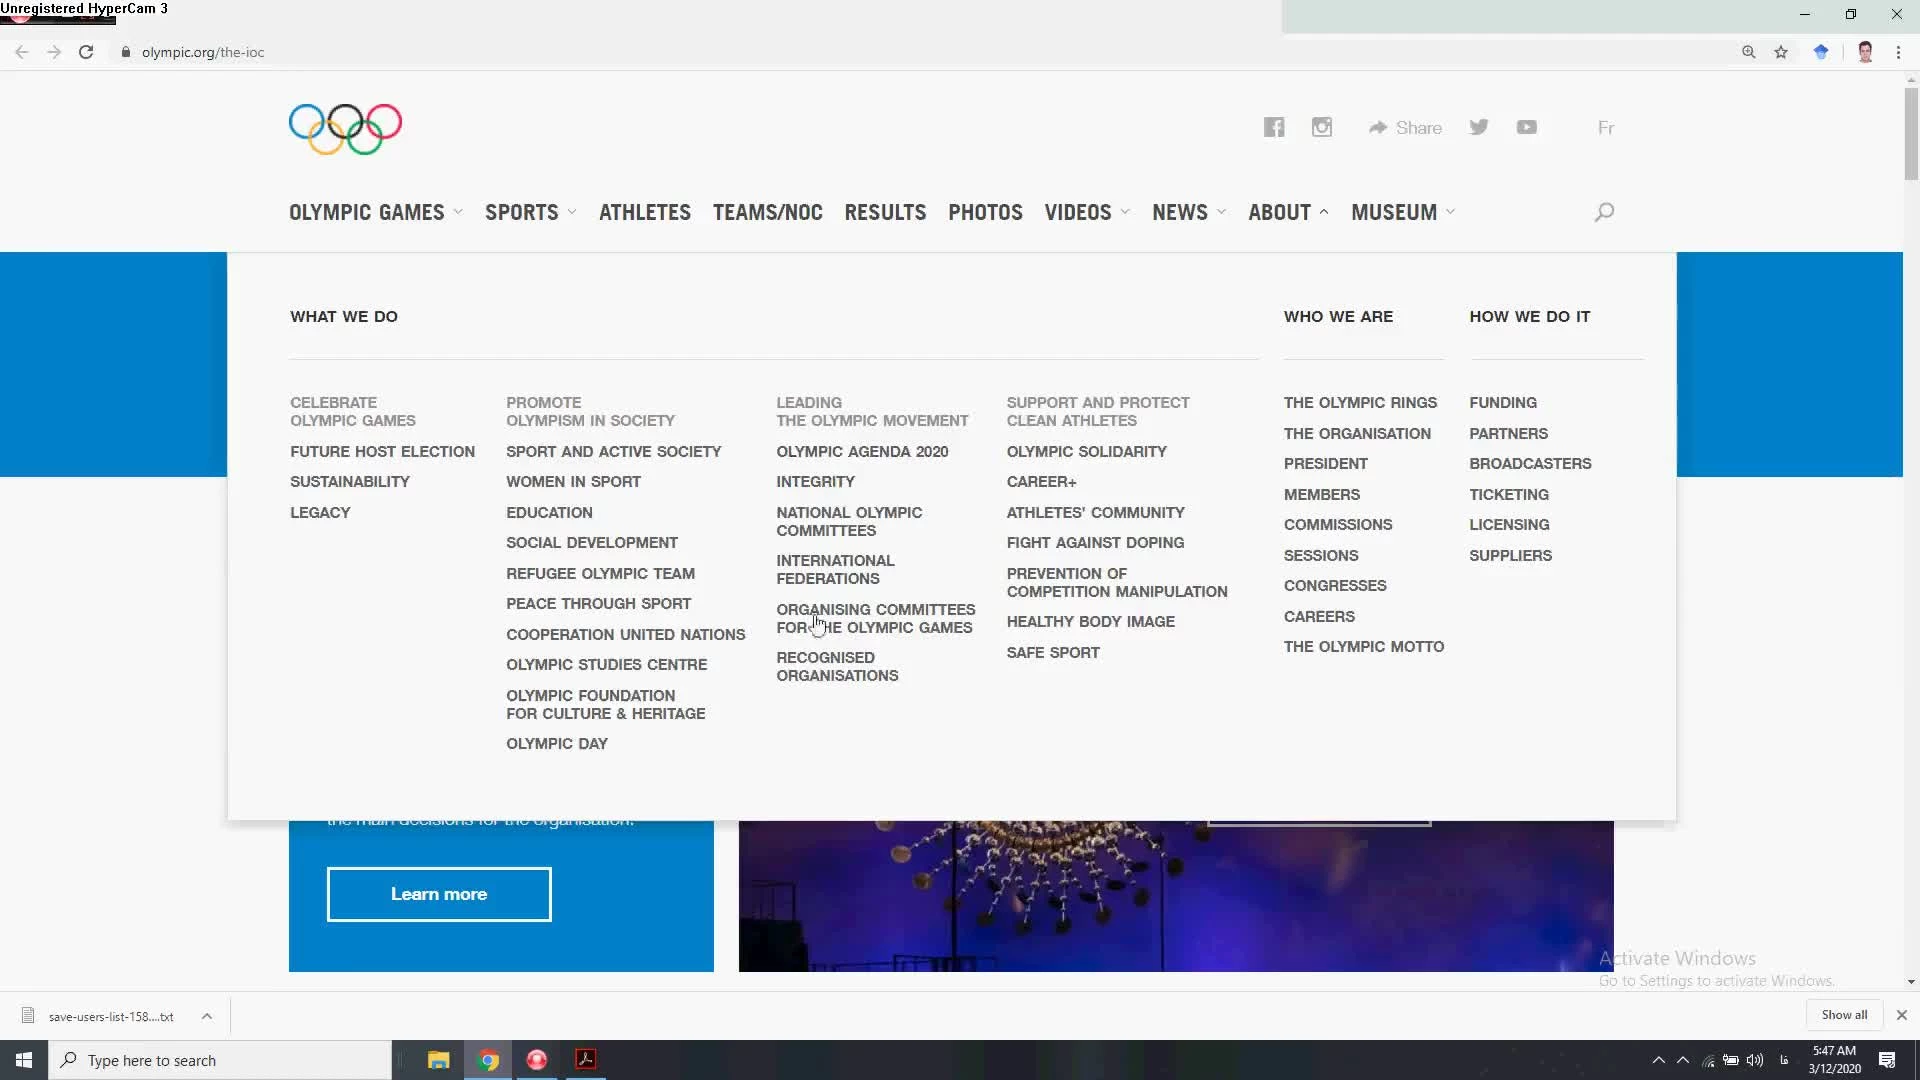The height and width of the screenshot is (1080, 1920).
Task: Click the browser back arrow
Action: pyautogui.click(x=21, y=52)
